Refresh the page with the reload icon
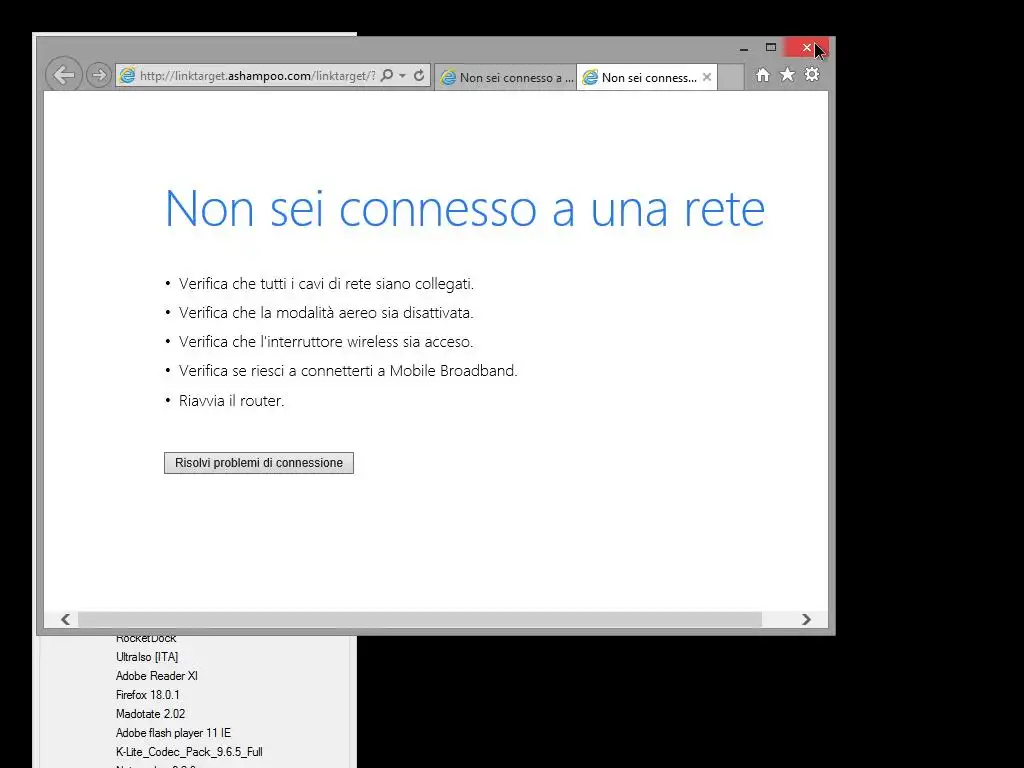 click(x=419, y=75)
